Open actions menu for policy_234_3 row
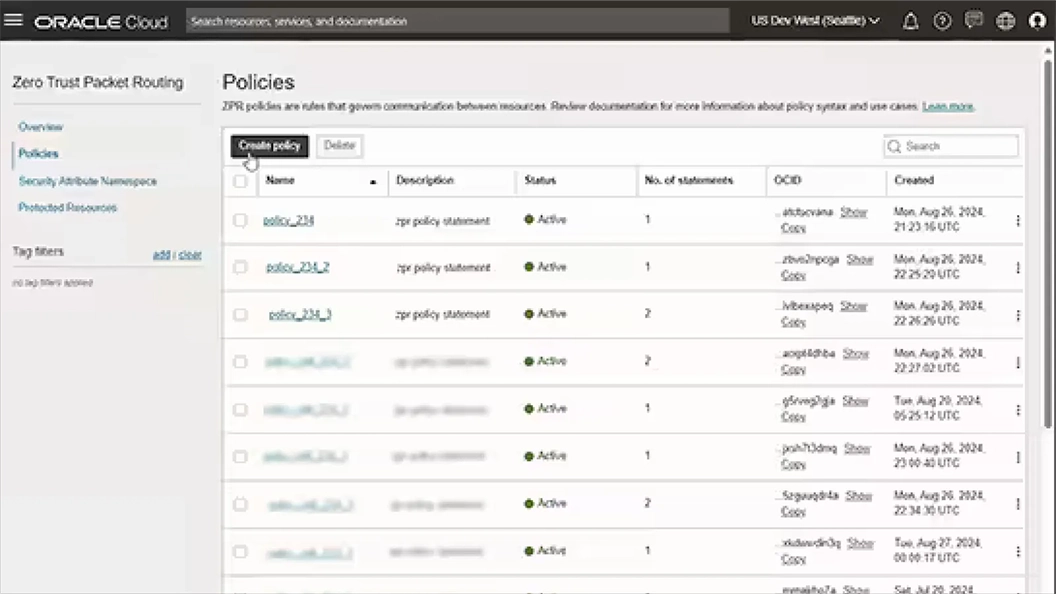Screen dimensions: 1056x594 tap(1018, 315)
